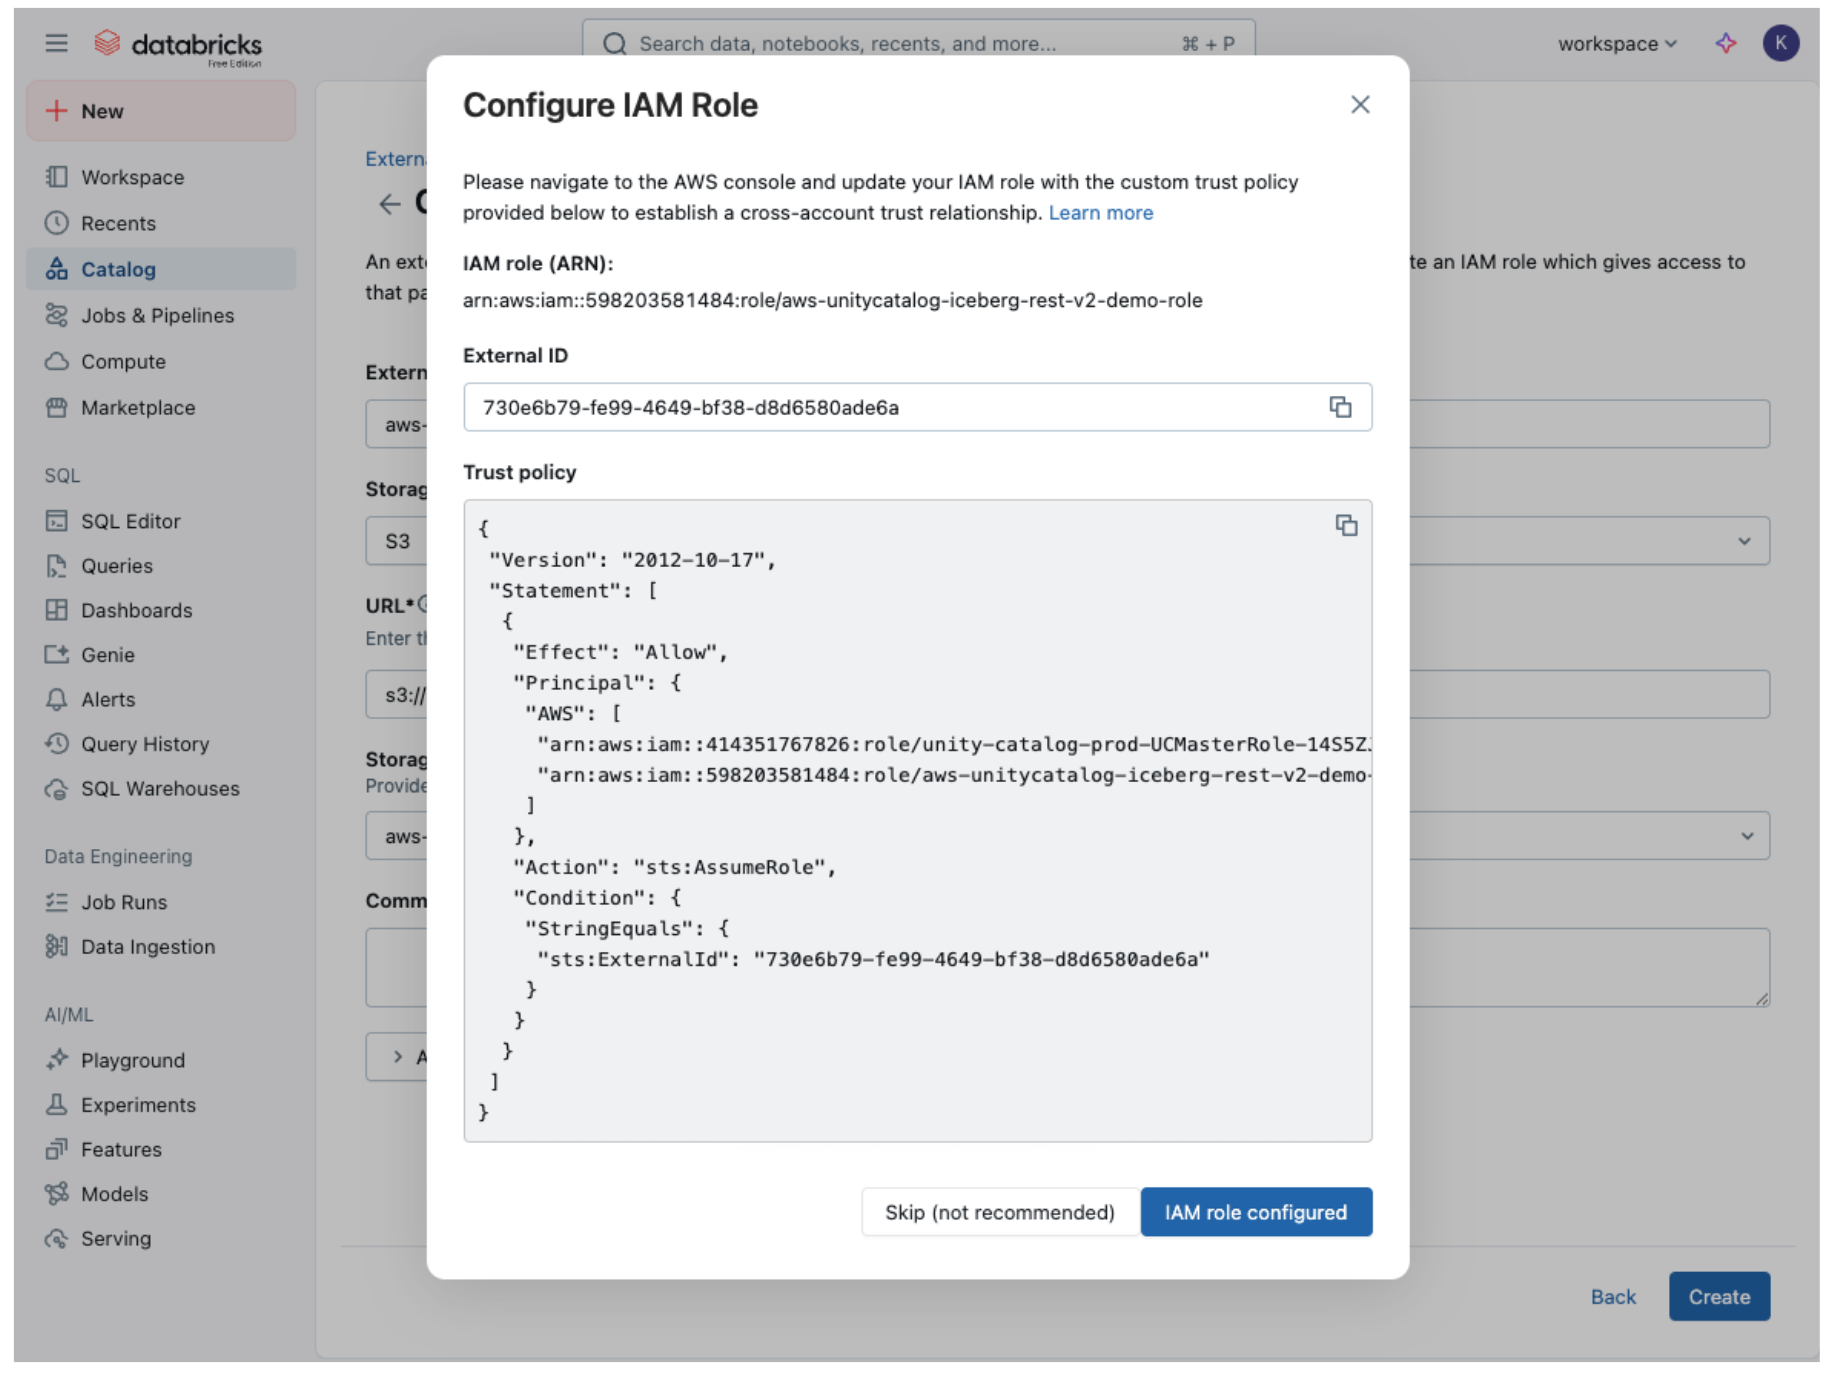
Task: Open Data Ingestion under Data Engineering
Action: click(147, 946)
